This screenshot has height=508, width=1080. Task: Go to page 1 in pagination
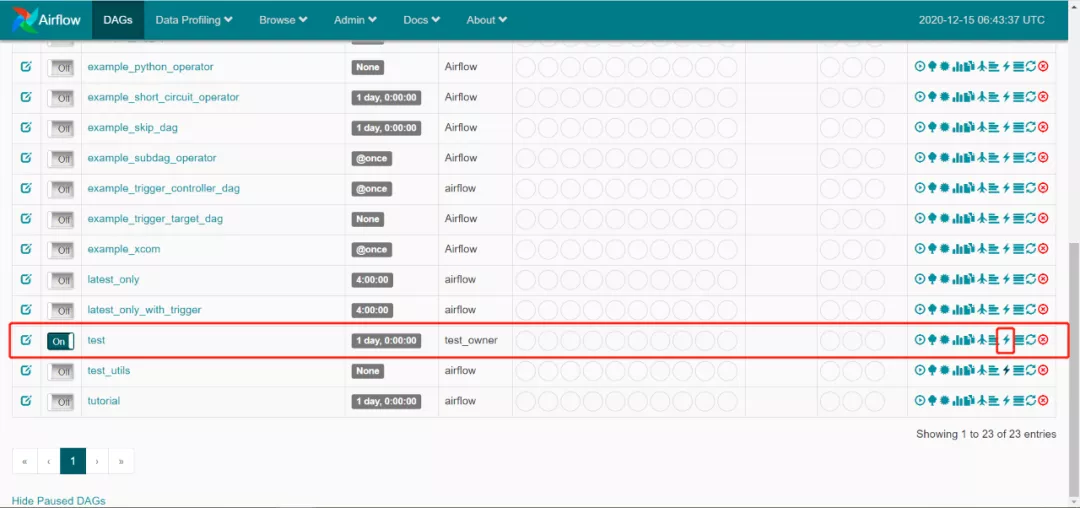73,461
